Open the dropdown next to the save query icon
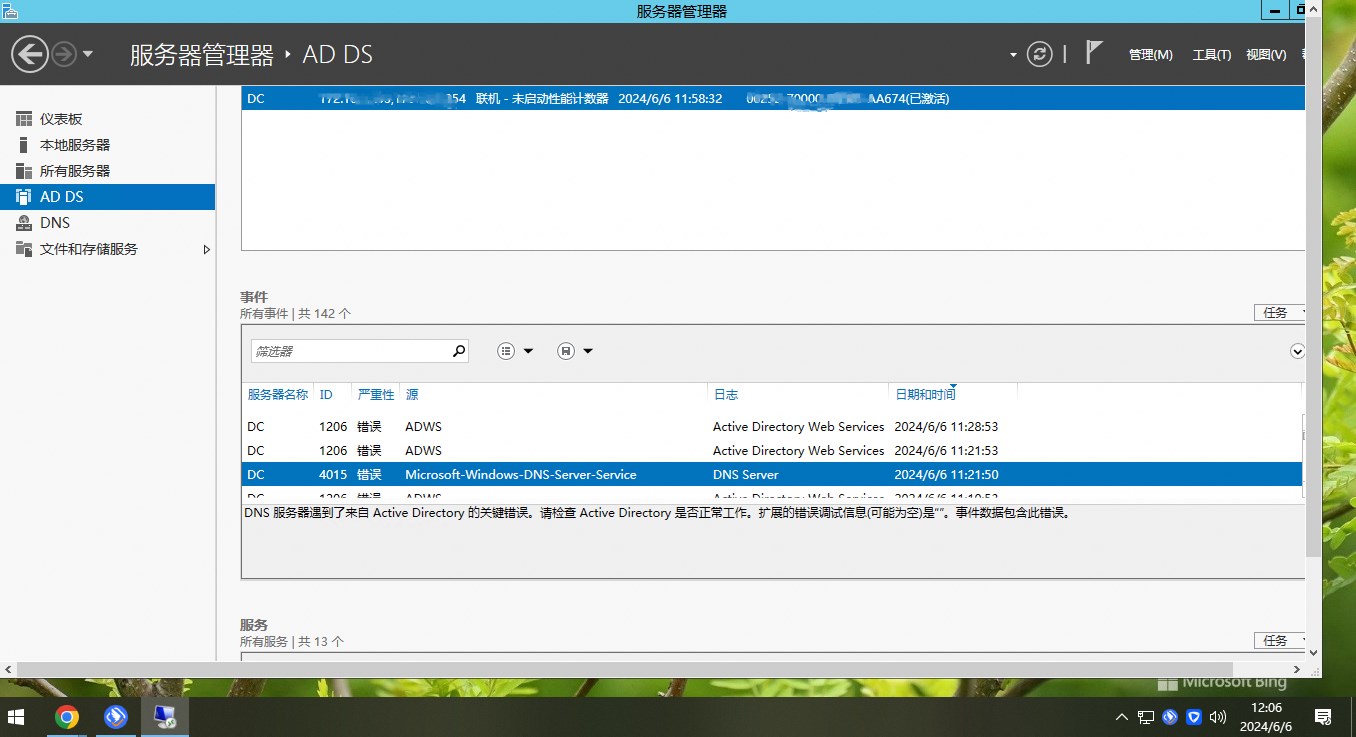The image size is (1356, 737). (x=588, y=350)
